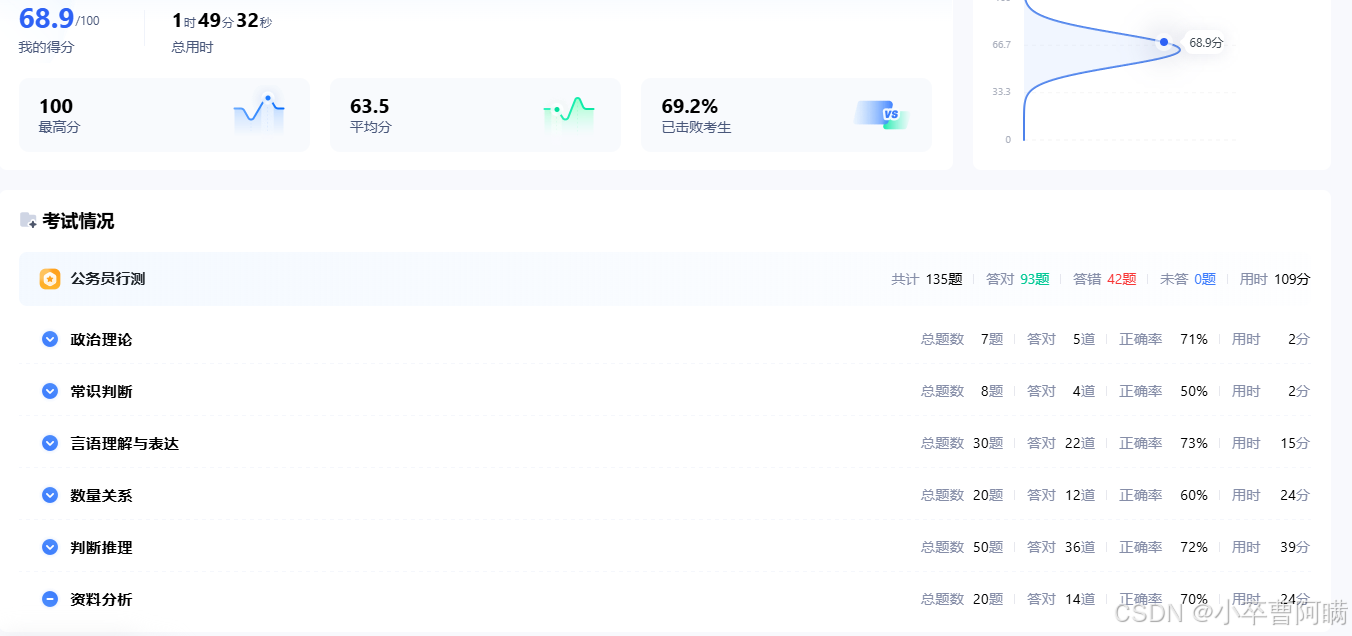Viewport: 1352px width, 636px height.
Task: Click the 言语理解与表达 row label
Action: (124, 444)
